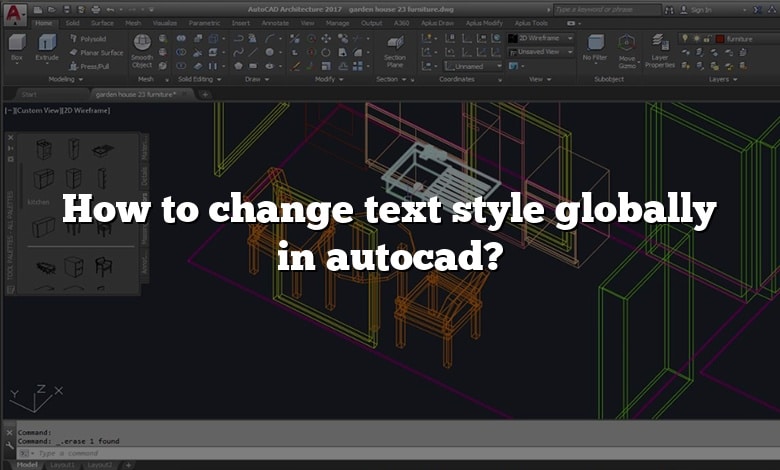The height and width of the screenshot is (470, 780).
Task: Add a new drawing tab with plus button
Action: coord(205,94)
